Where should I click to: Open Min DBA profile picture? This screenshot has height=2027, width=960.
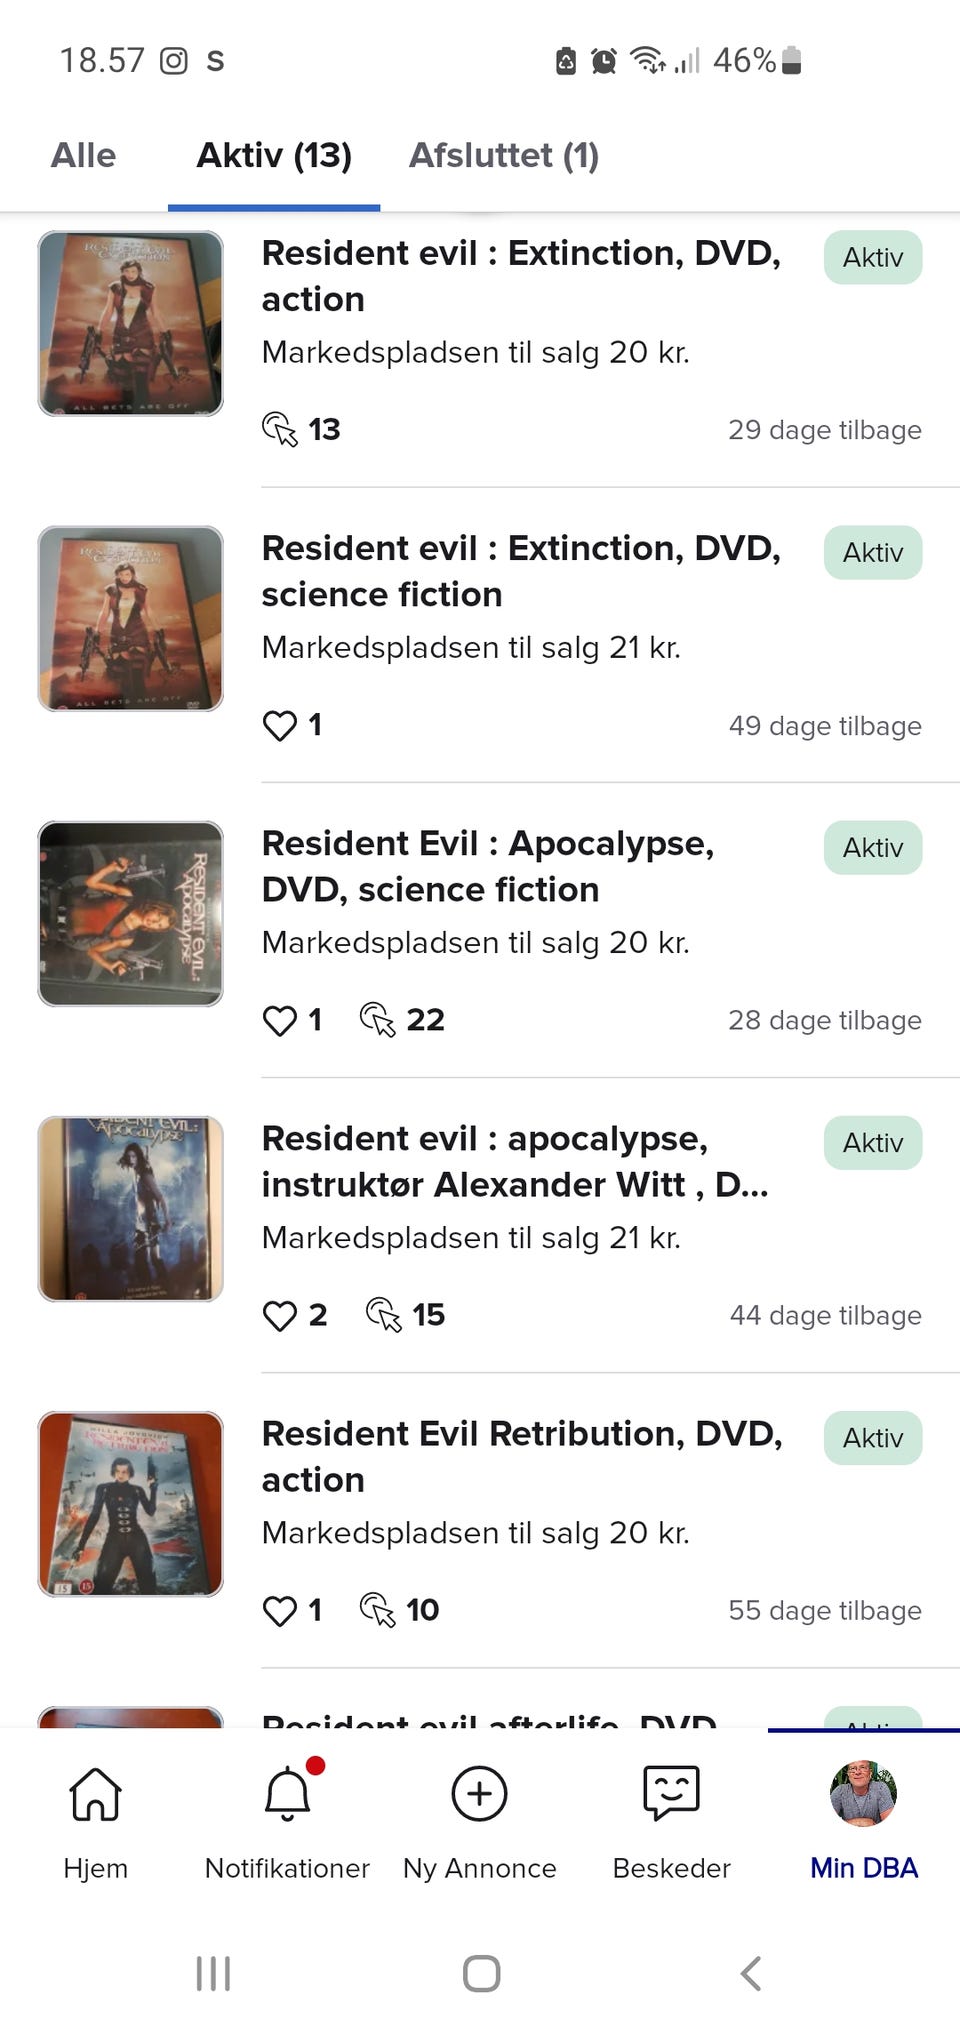(863, 1794)
